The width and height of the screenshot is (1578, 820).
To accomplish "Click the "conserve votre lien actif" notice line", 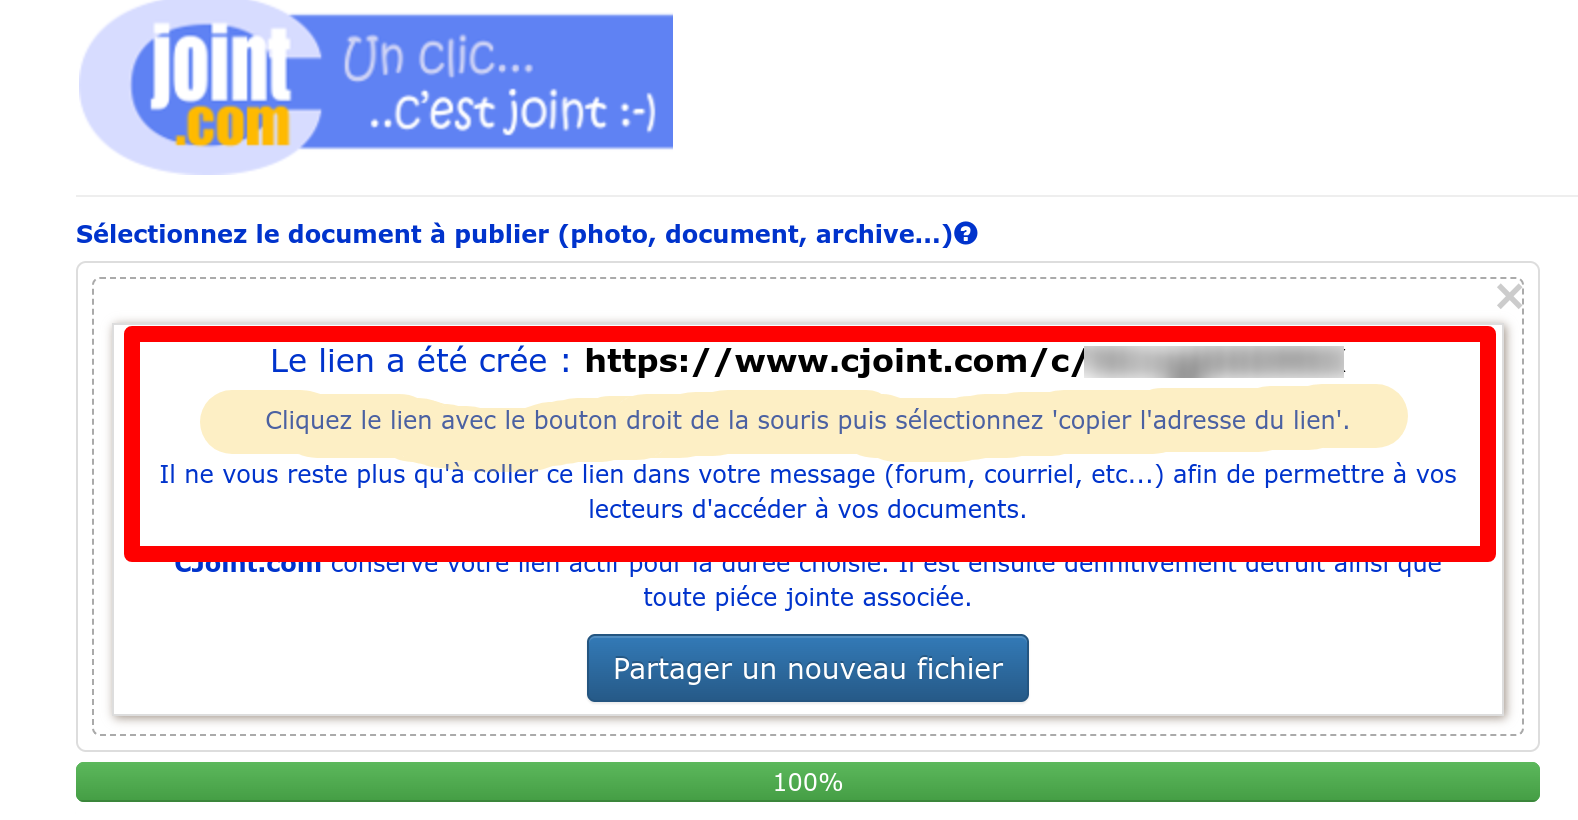I will click(x=807, y=567).
